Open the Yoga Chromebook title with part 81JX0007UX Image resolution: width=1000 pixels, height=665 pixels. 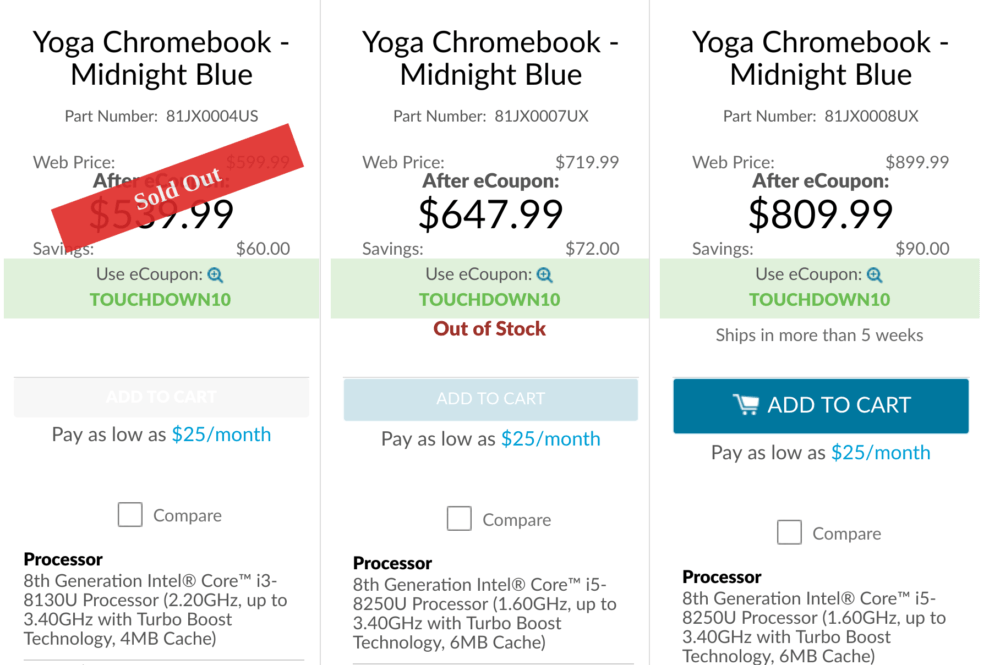[x=490, y=59]
